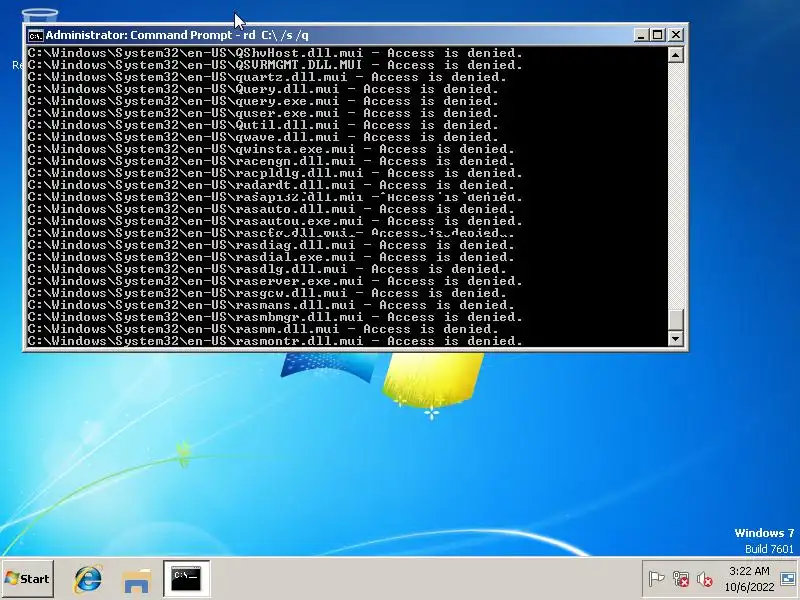The image size is (800, 600).
Task: Click the muted volume tray icon
Action: [x=705, y=579]
